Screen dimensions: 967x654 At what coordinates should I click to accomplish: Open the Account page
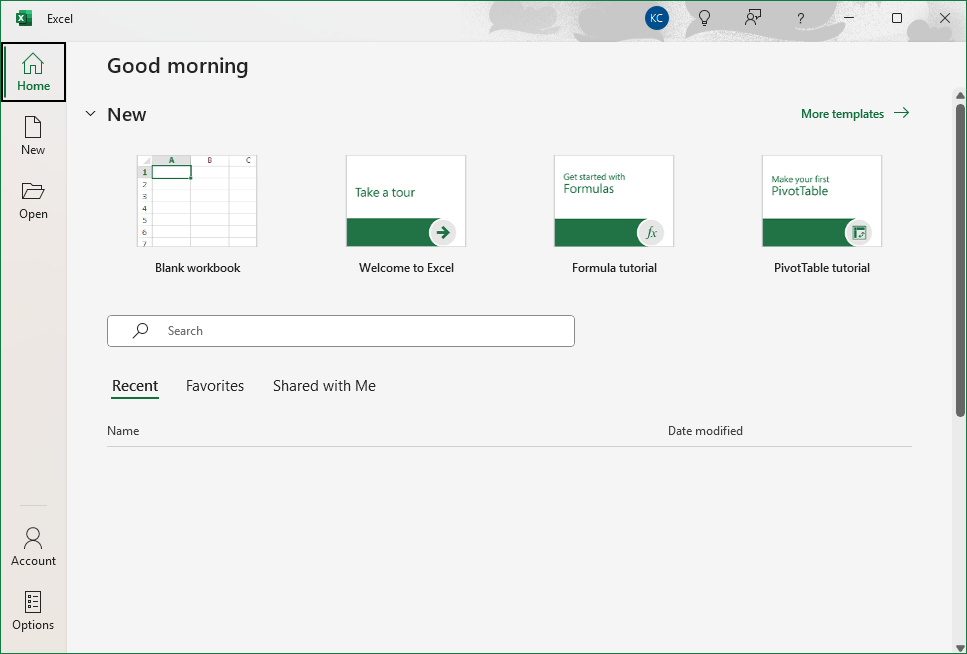coord(33,547)
